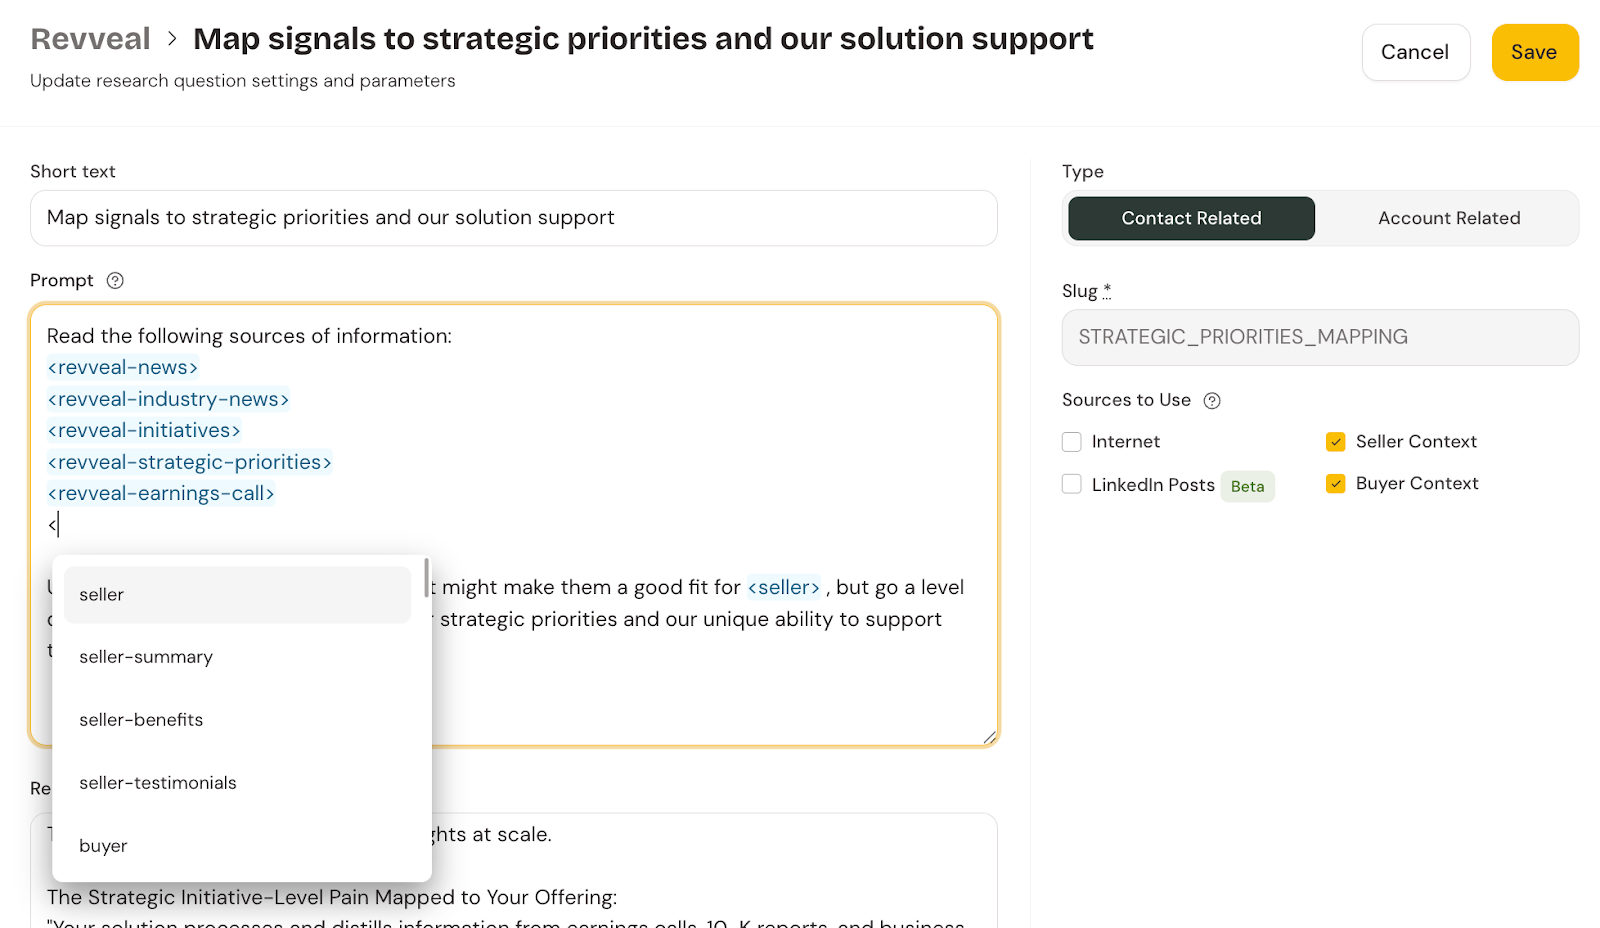1600x928 pixels.
Task: Choose 'buyer' in the autocomplete list
Action: (237, 846)
